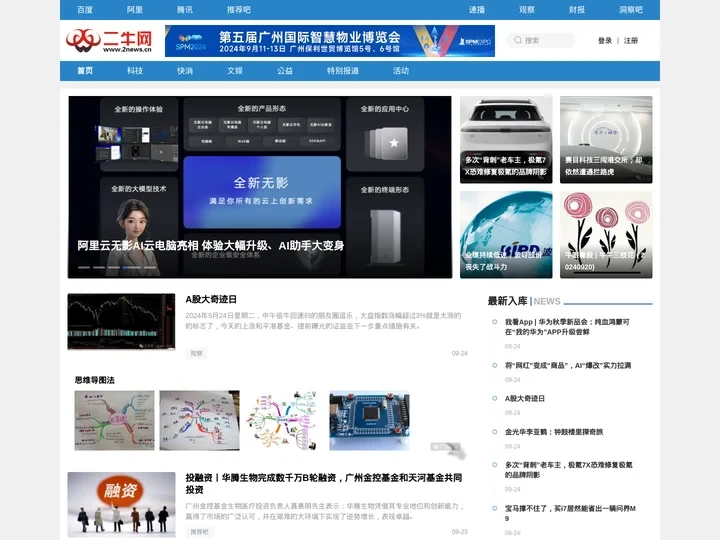720x540 pixels.
Task: Open the stock chart thumbnail for A股大奇迹日
Action: tap(121, 322)
